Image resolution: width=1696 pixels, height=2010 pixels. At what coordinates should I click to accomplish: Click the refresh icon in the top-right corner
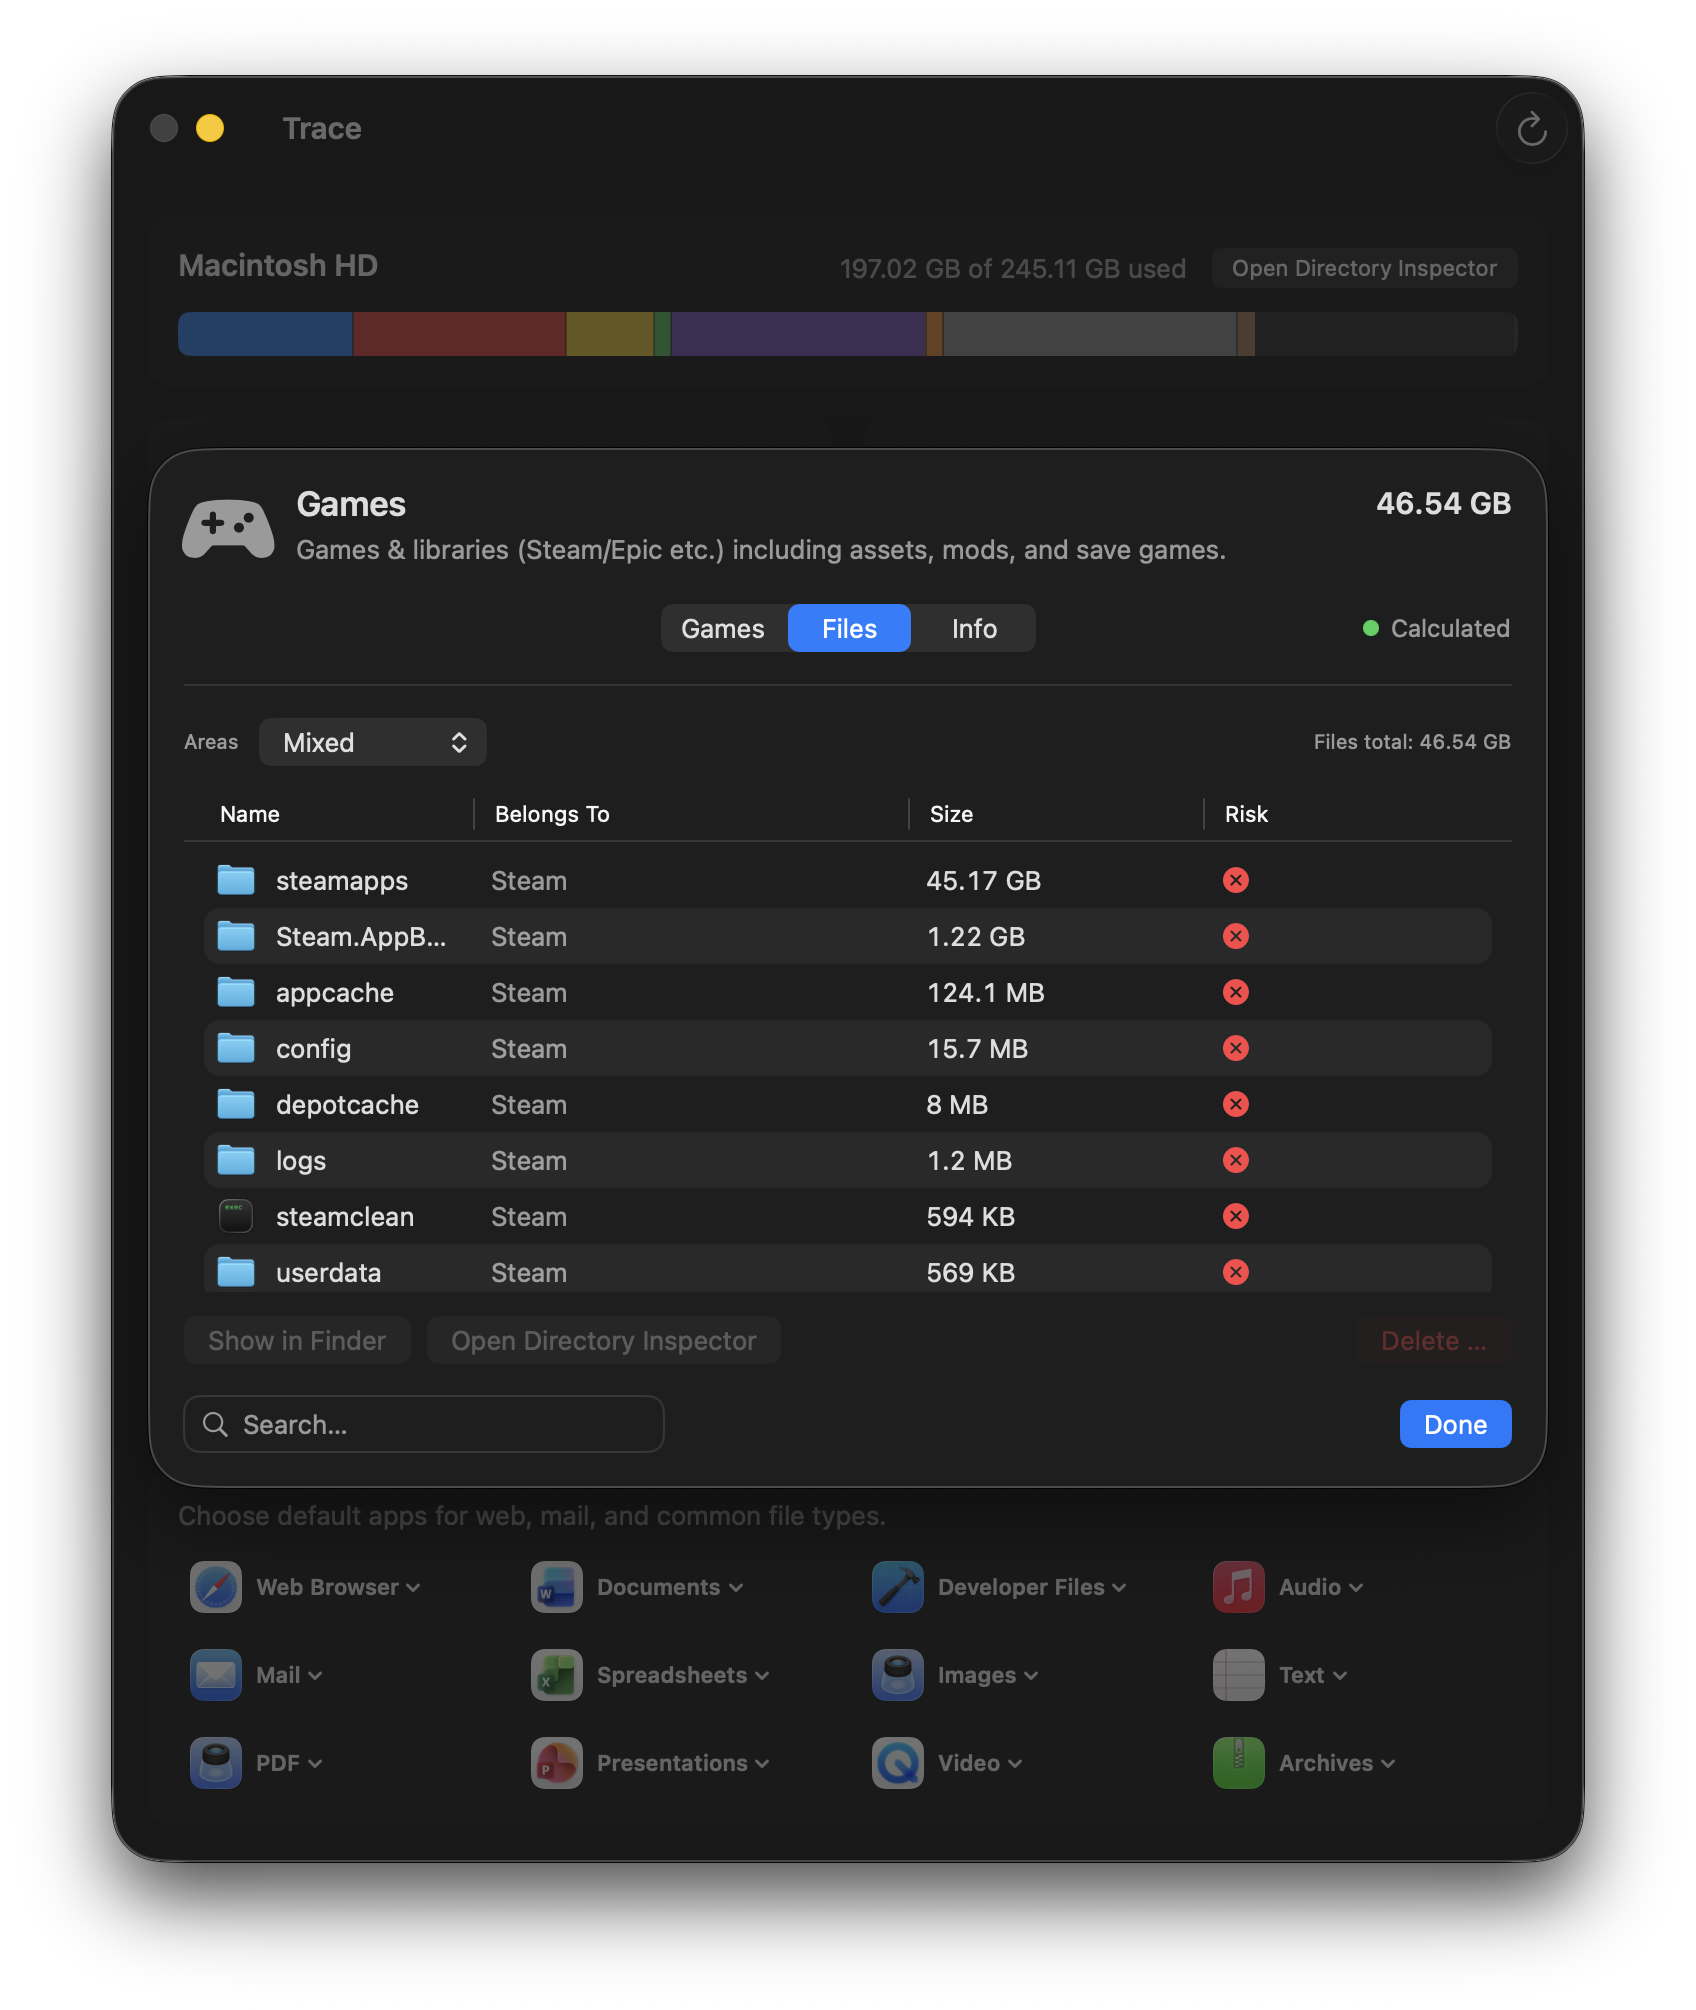point(1531,128)
